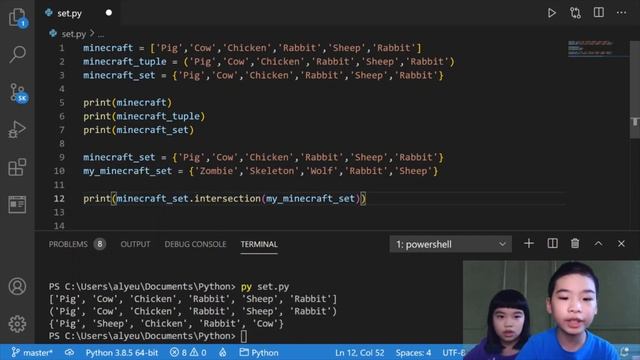Open the Search view in activity bar
This screenshot has width=640, height=360.
click(17, 54)
